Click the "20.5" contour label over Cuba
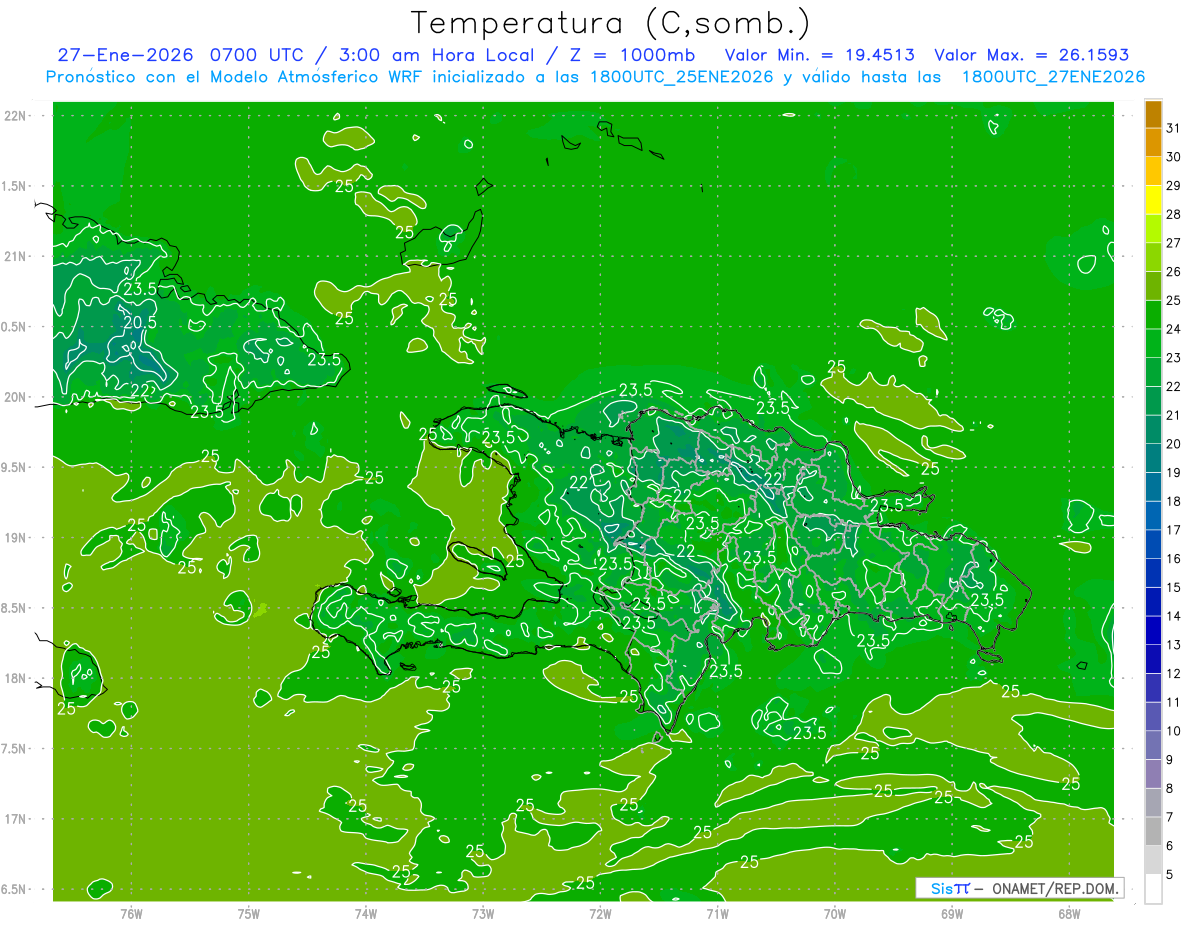The height and width of the screenshot is (927, 1200). 140,322
